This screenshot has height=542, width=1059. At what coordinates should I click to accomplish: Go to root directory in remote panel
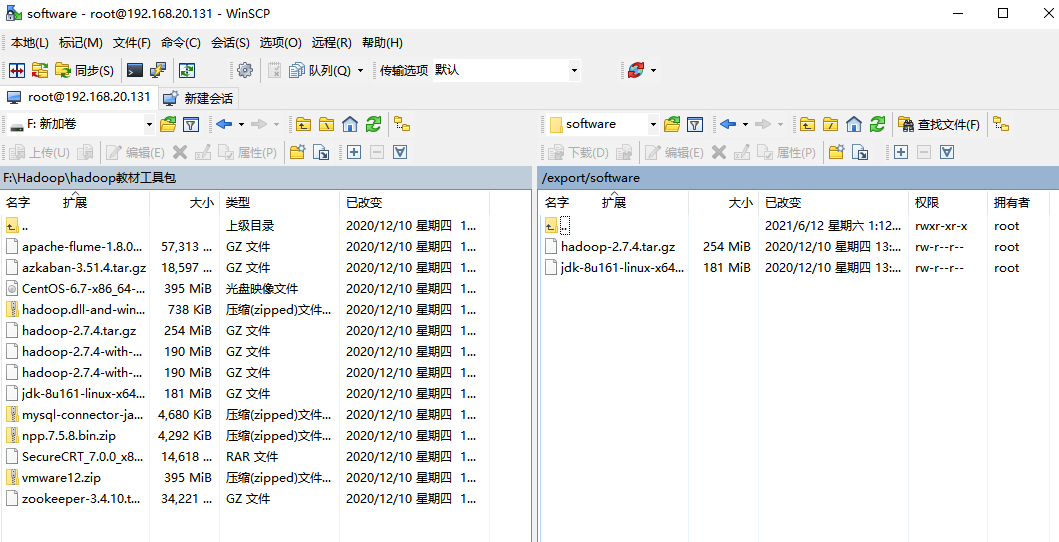coord(830,124)
